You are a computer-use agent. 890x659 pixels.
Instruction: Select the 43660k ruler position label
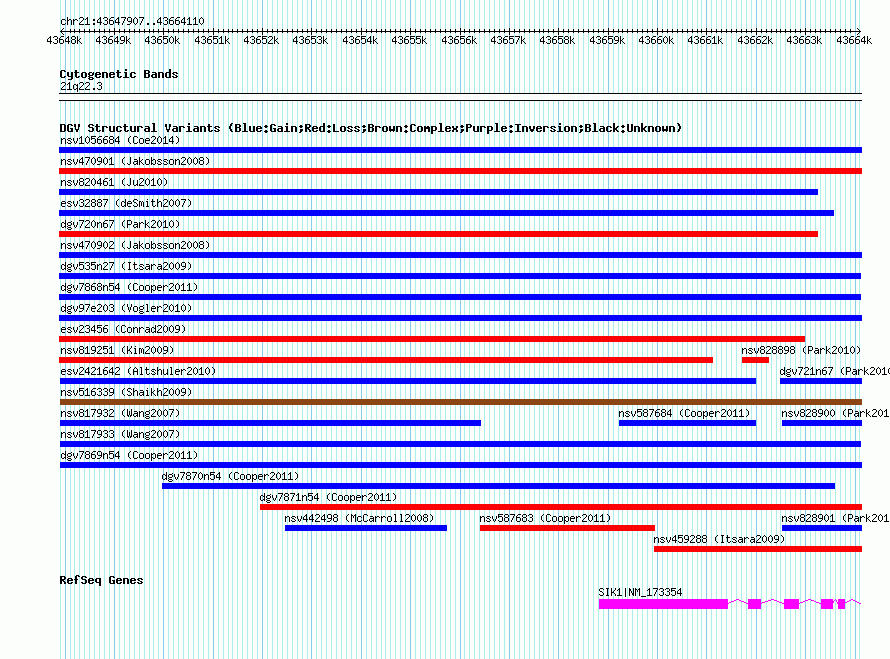pos(656,40)
